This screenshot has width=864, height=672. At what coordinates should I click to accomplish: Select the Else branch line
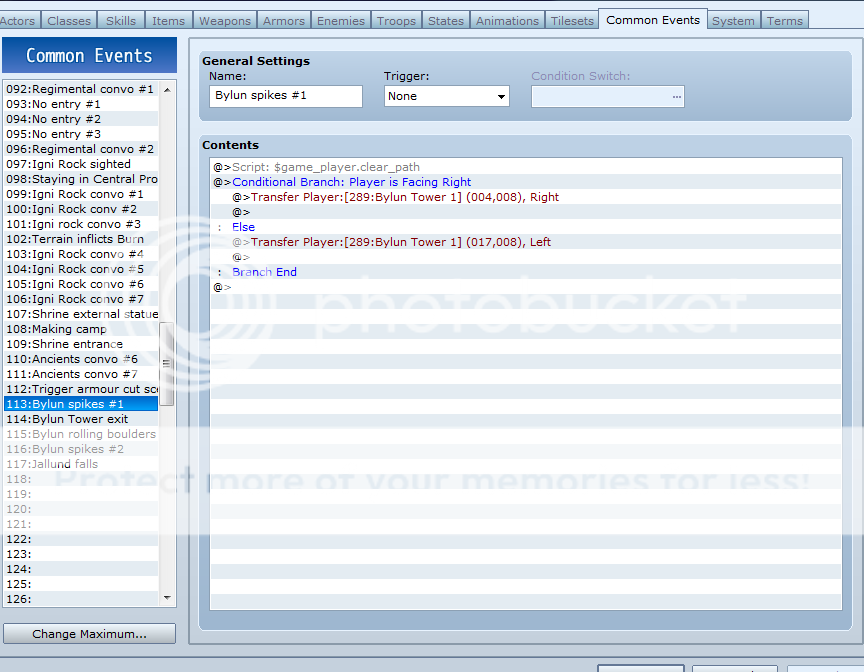pos(243,227)
